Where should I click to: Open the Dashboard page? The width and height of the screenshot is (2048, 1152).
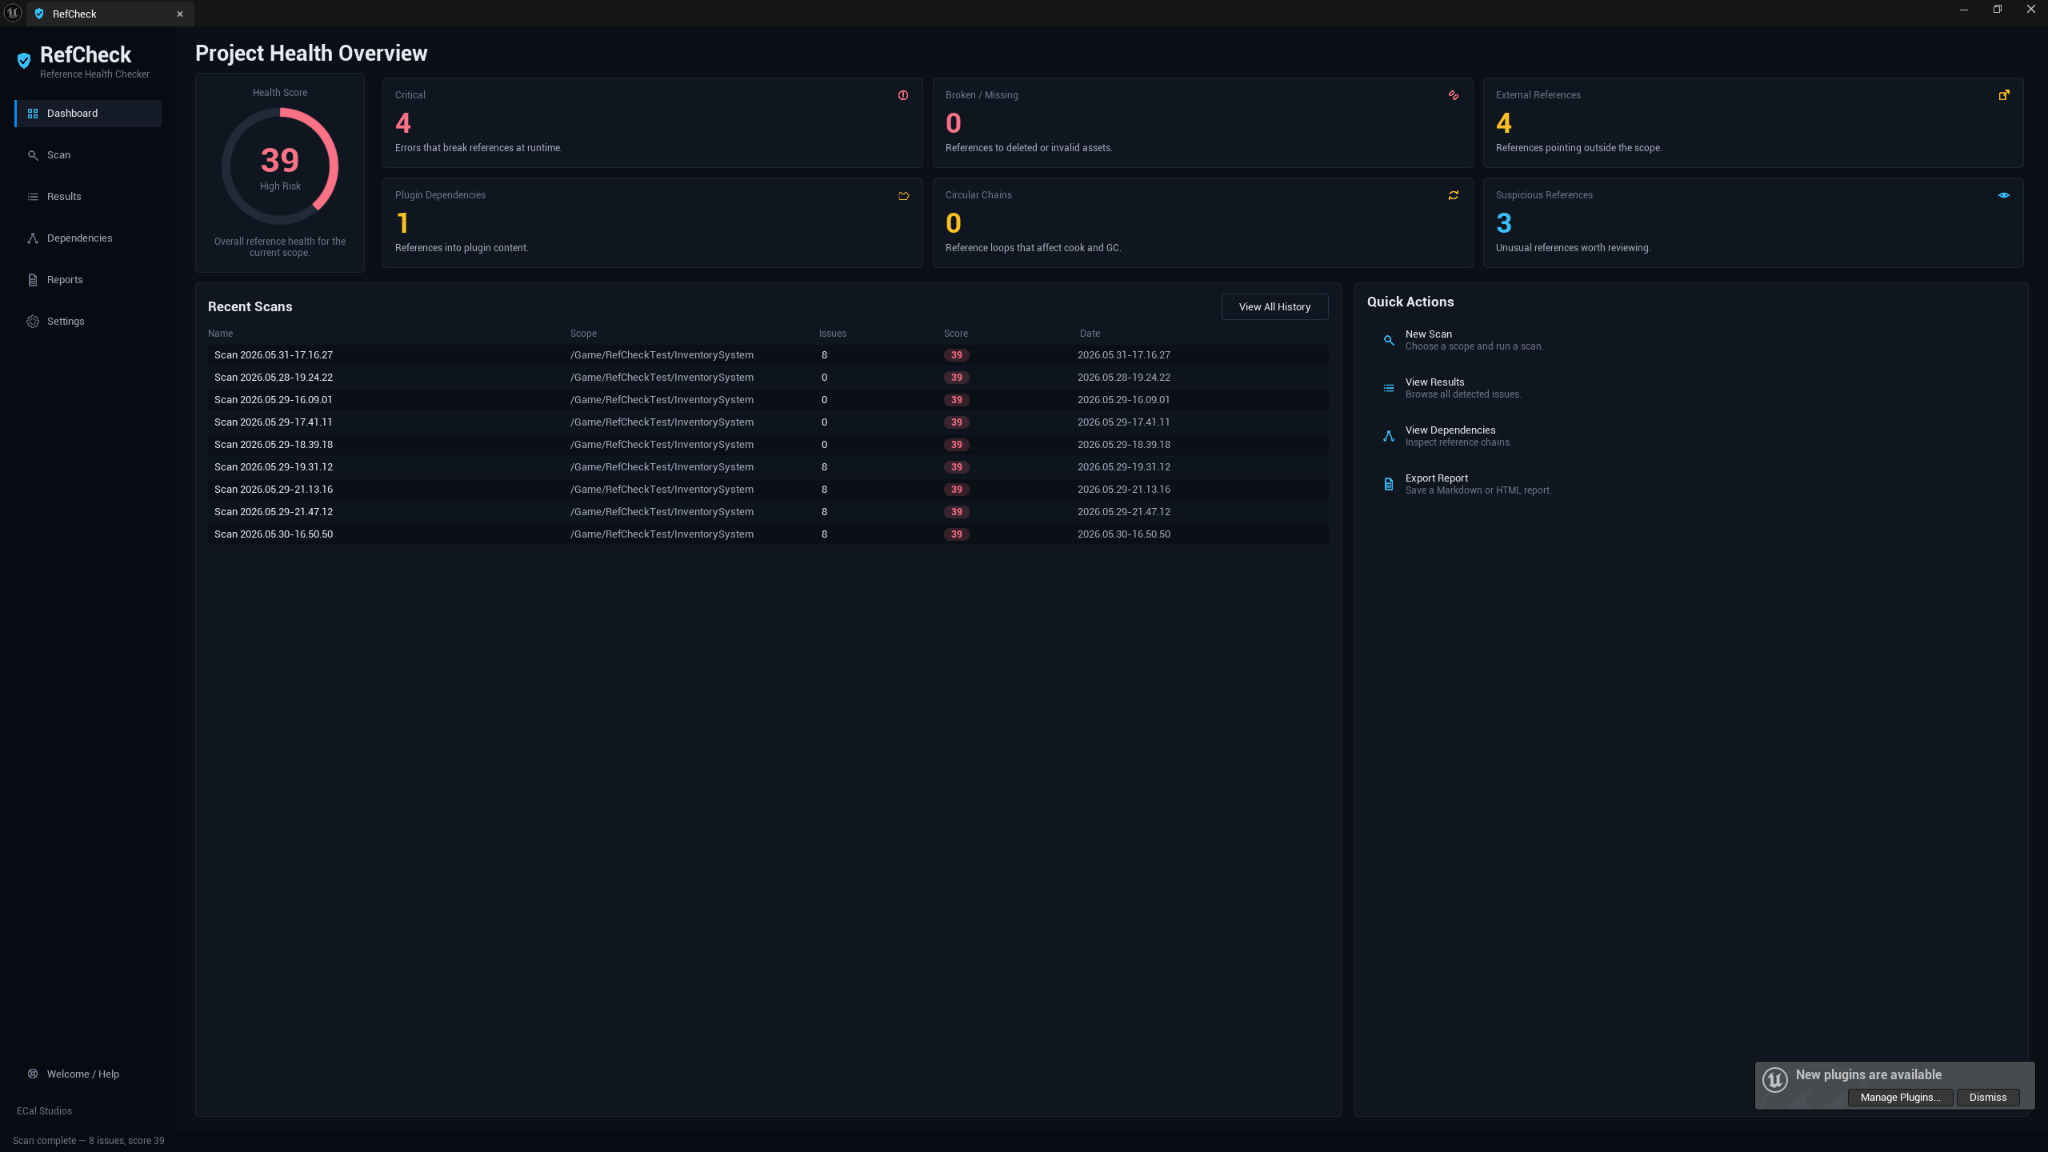pos(88,114)
